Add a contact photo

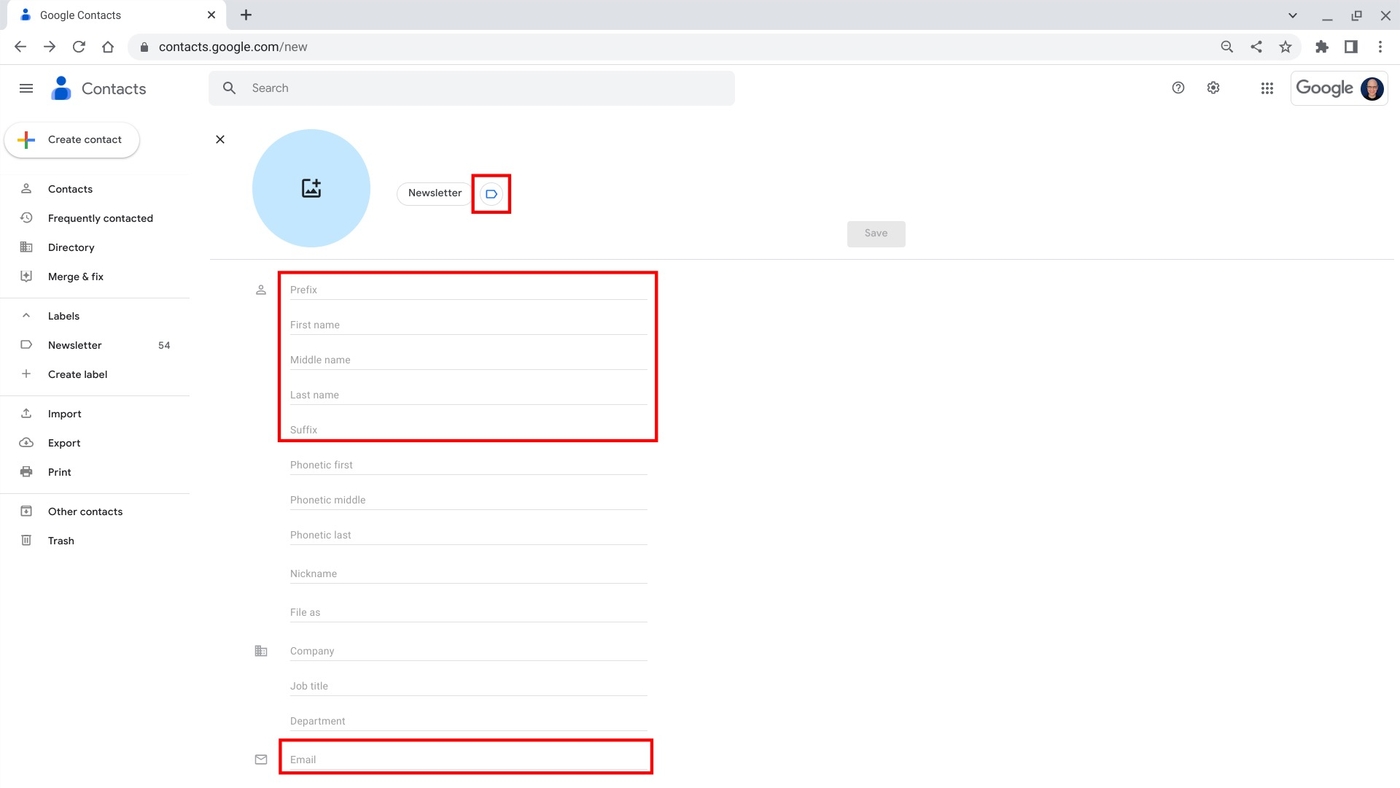(x=311, y=187)
